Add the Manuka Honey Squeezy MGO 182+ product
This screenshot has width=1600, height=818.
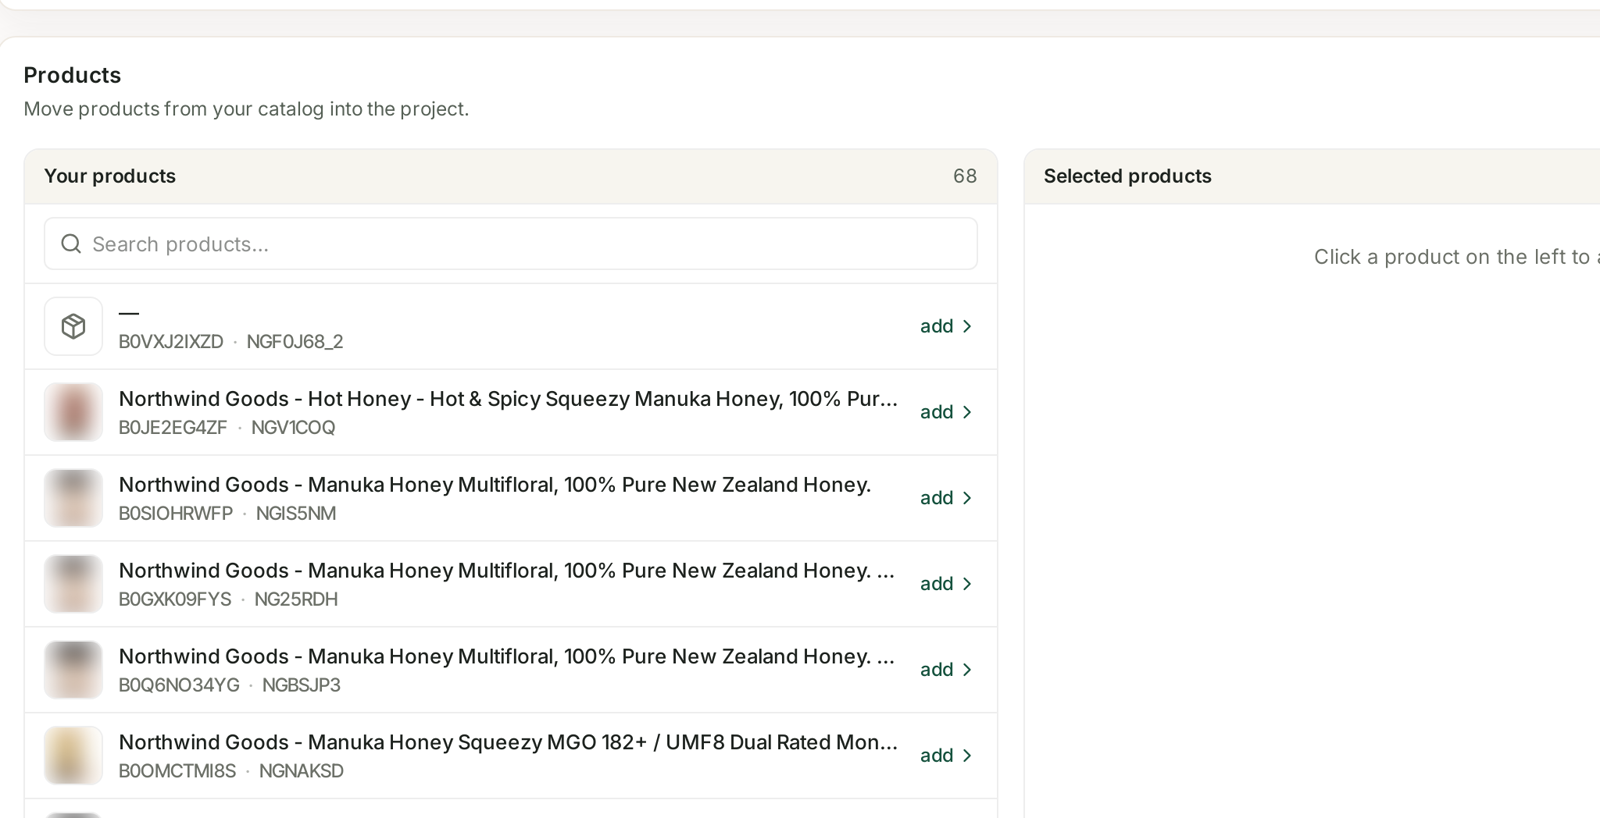point(946,756)
